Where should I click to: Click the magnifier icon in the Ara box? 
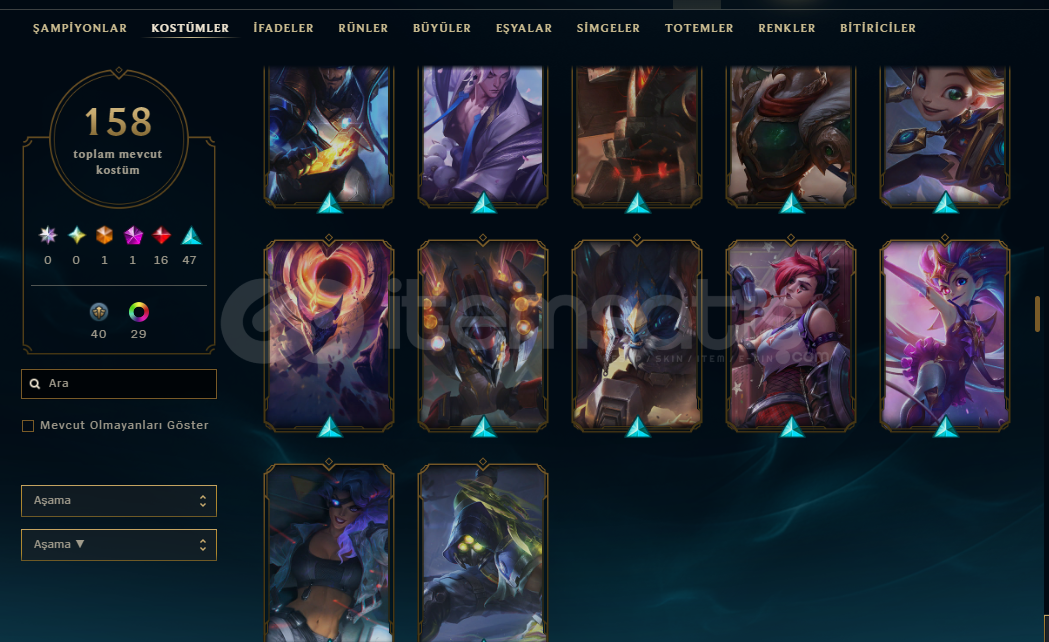35,384
